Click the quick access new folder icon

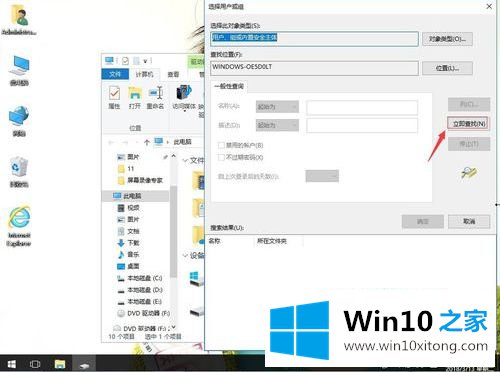136,61
